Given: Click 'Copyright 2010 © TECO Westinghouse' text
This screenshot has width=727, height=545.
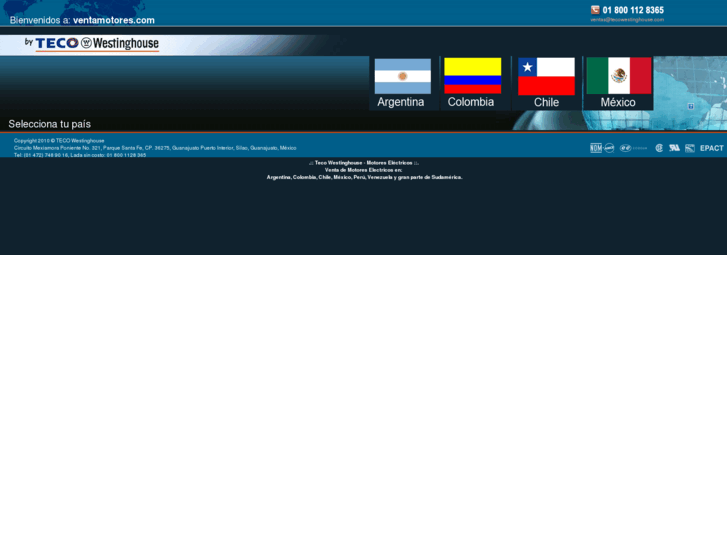Looking at the screenshot, I should pyautogui.click(x=59, y=141).
